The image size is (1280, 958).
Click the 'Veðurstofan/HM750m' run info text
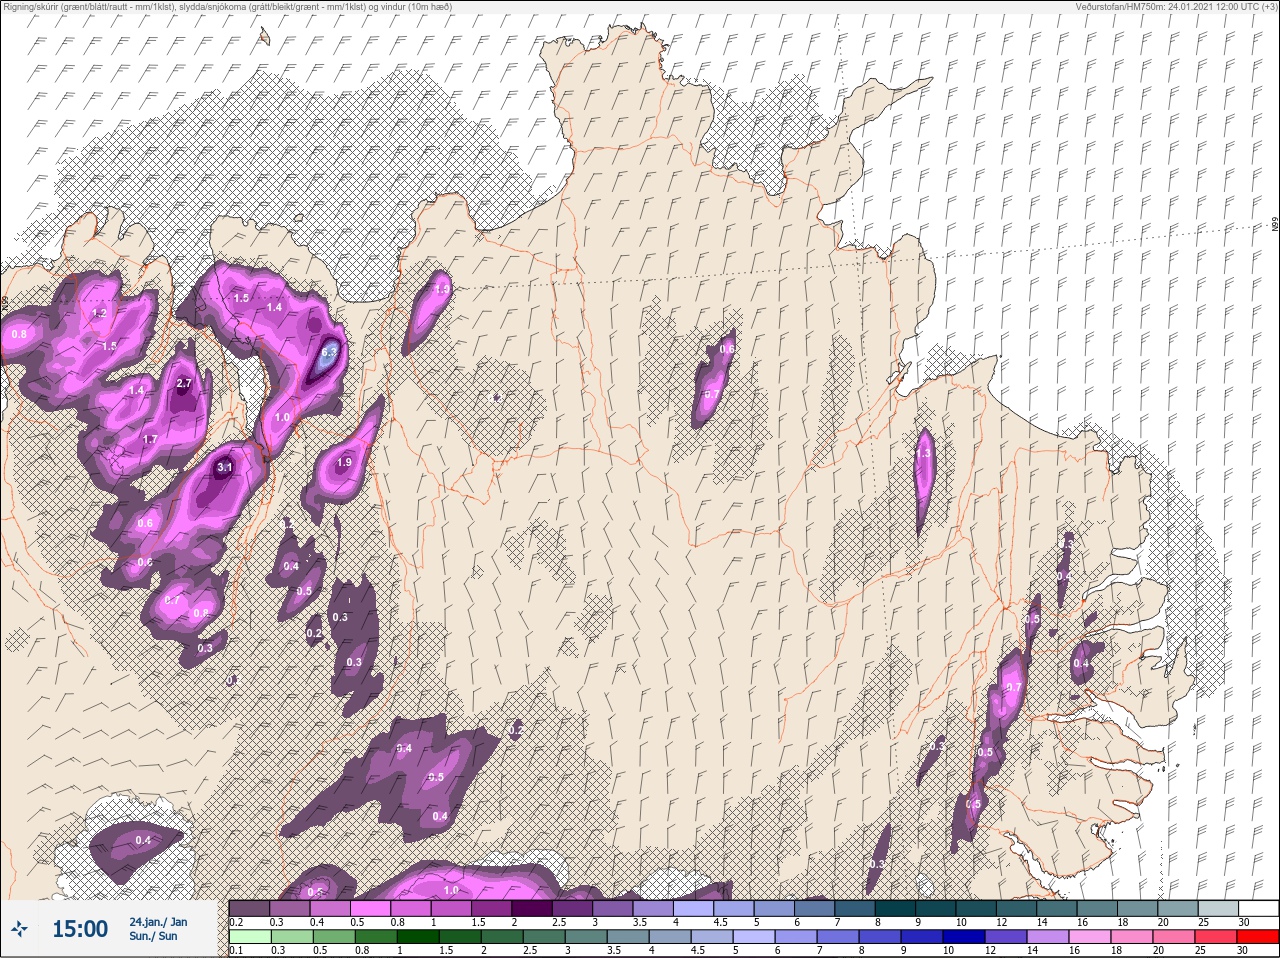(x=1175, y=6)
